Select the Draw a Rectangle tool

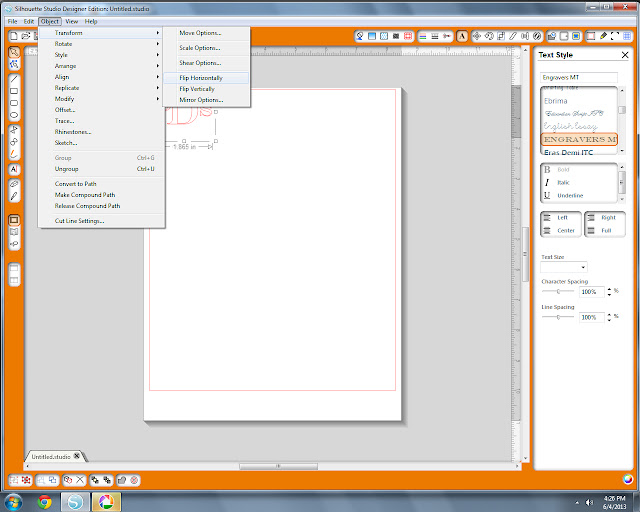[x=14, y=91]
